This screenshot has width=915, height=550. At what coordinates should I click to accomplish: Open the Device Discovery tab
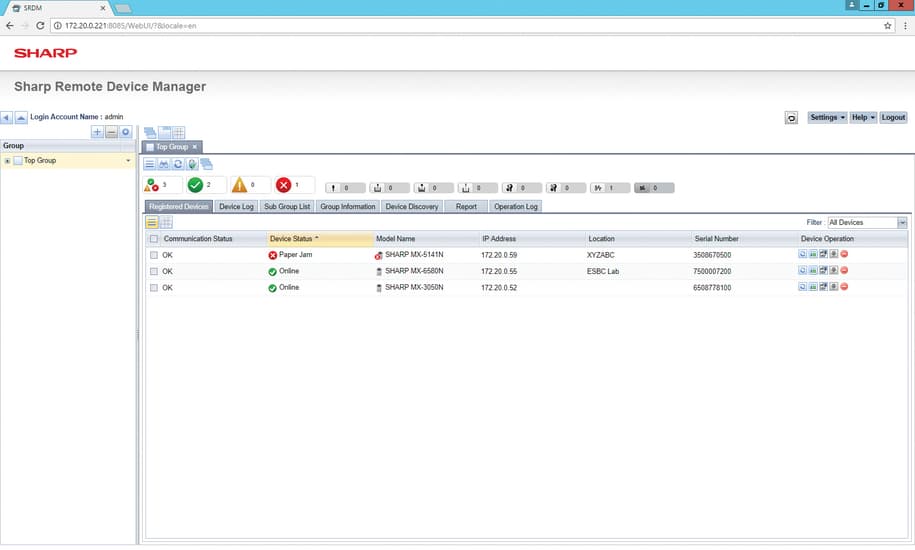coord(411,206)
